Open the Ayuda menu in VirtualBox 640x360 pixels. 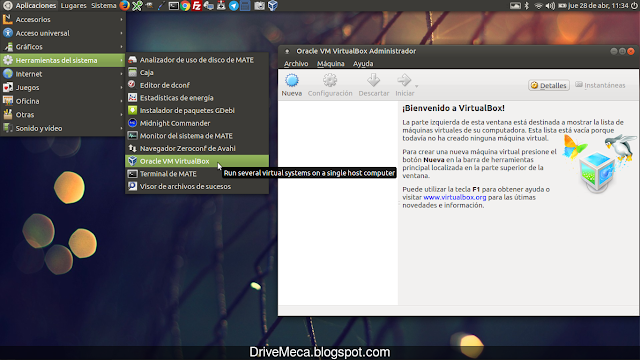click(363, 63)
